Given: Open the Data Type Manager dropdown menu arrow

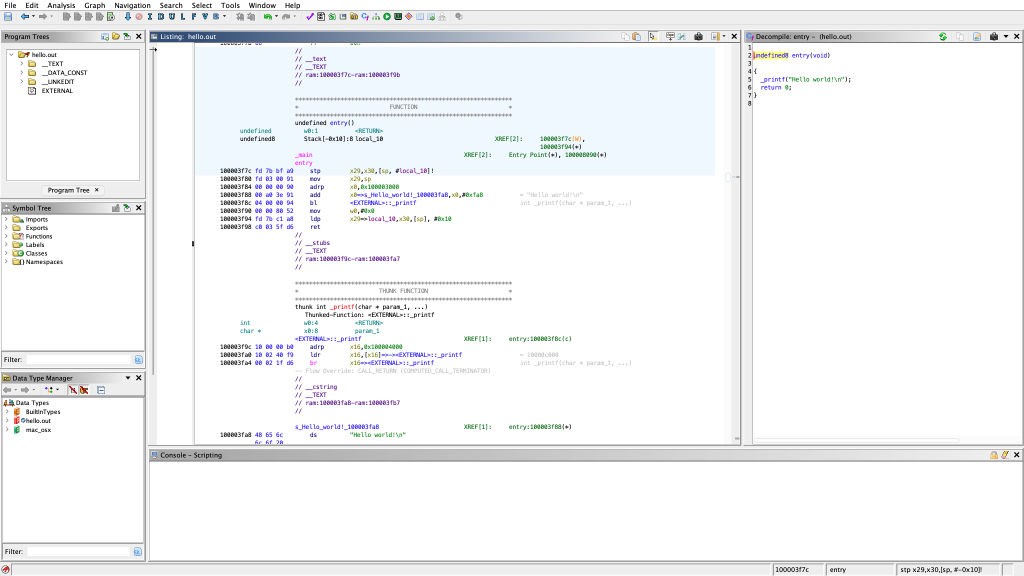Looking at the screenshot, I should point(127,378).
